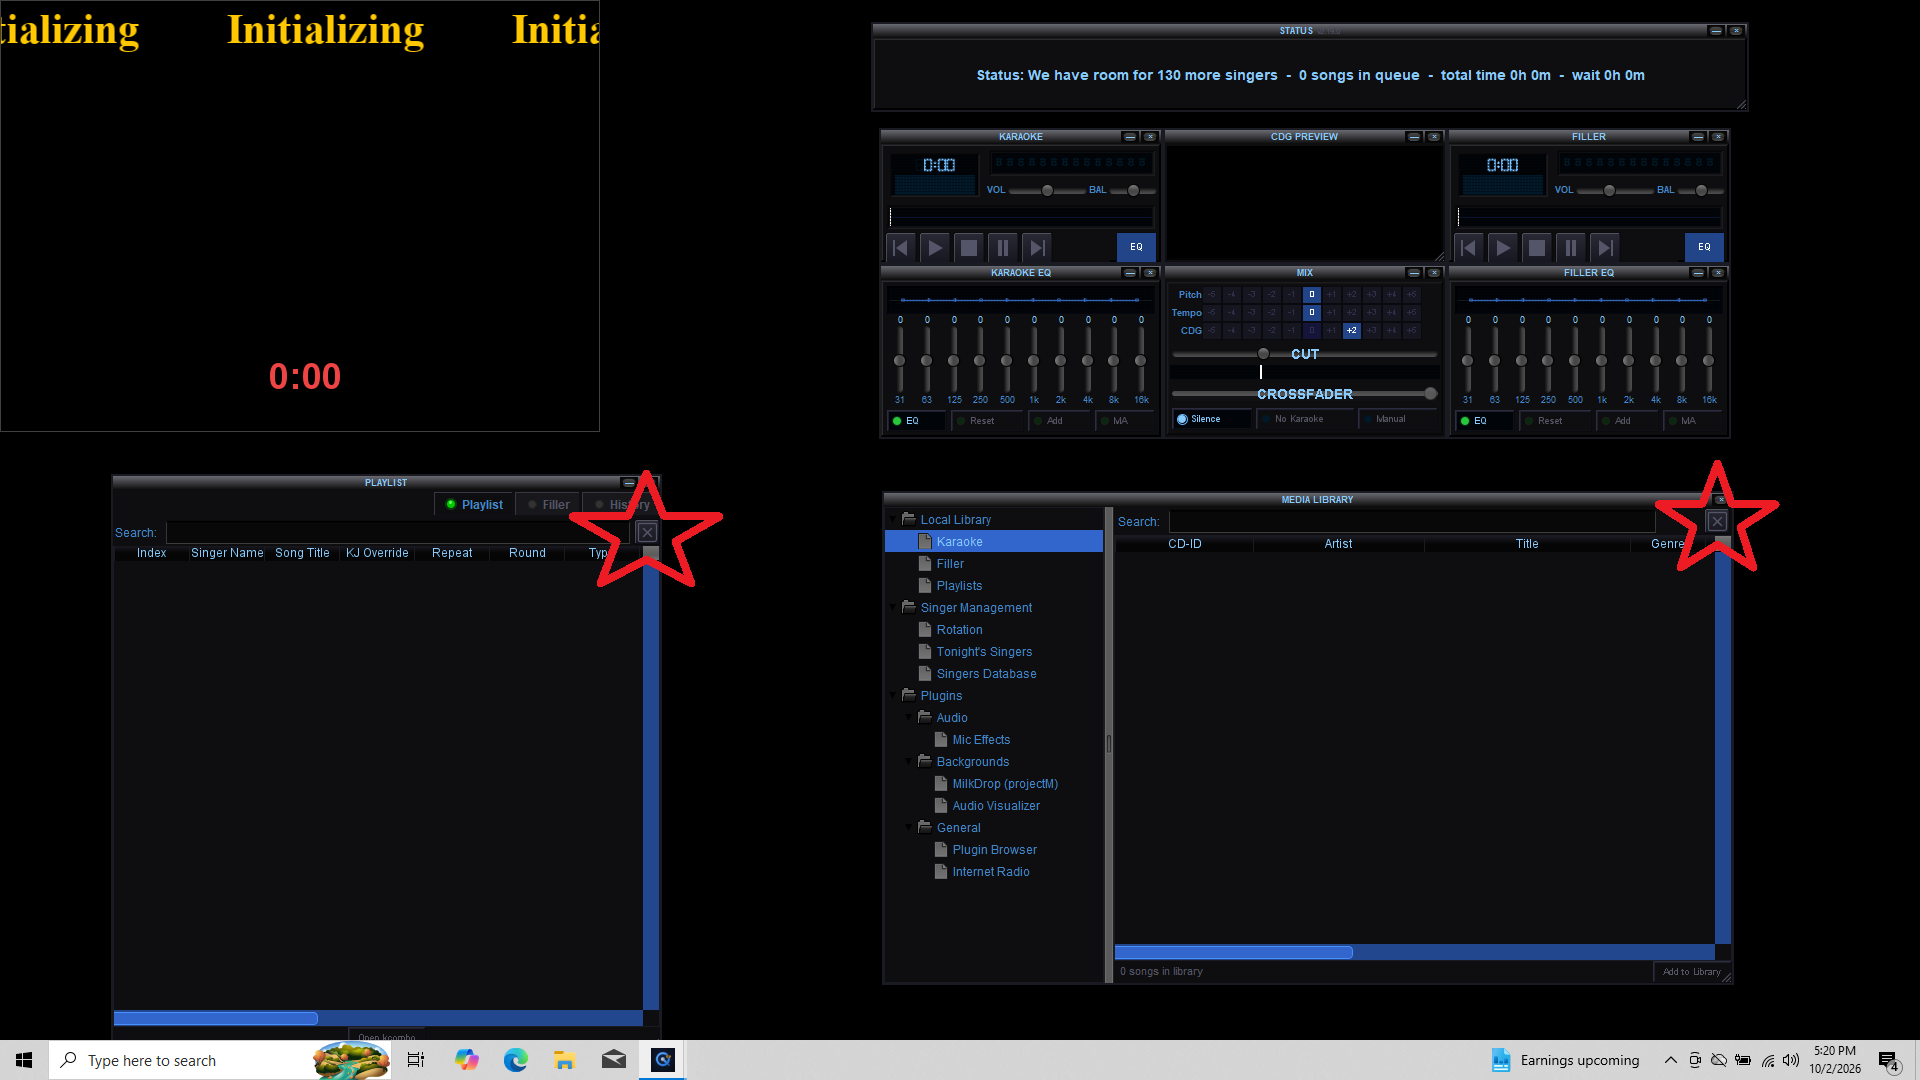Pause the Karaoke player

(x=1002, y=248)
